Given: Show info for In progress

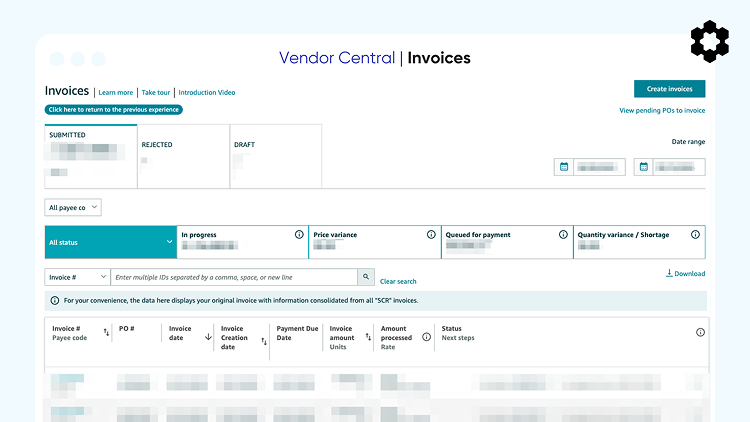Looking at the screenshot, I should tap(299, 234).
